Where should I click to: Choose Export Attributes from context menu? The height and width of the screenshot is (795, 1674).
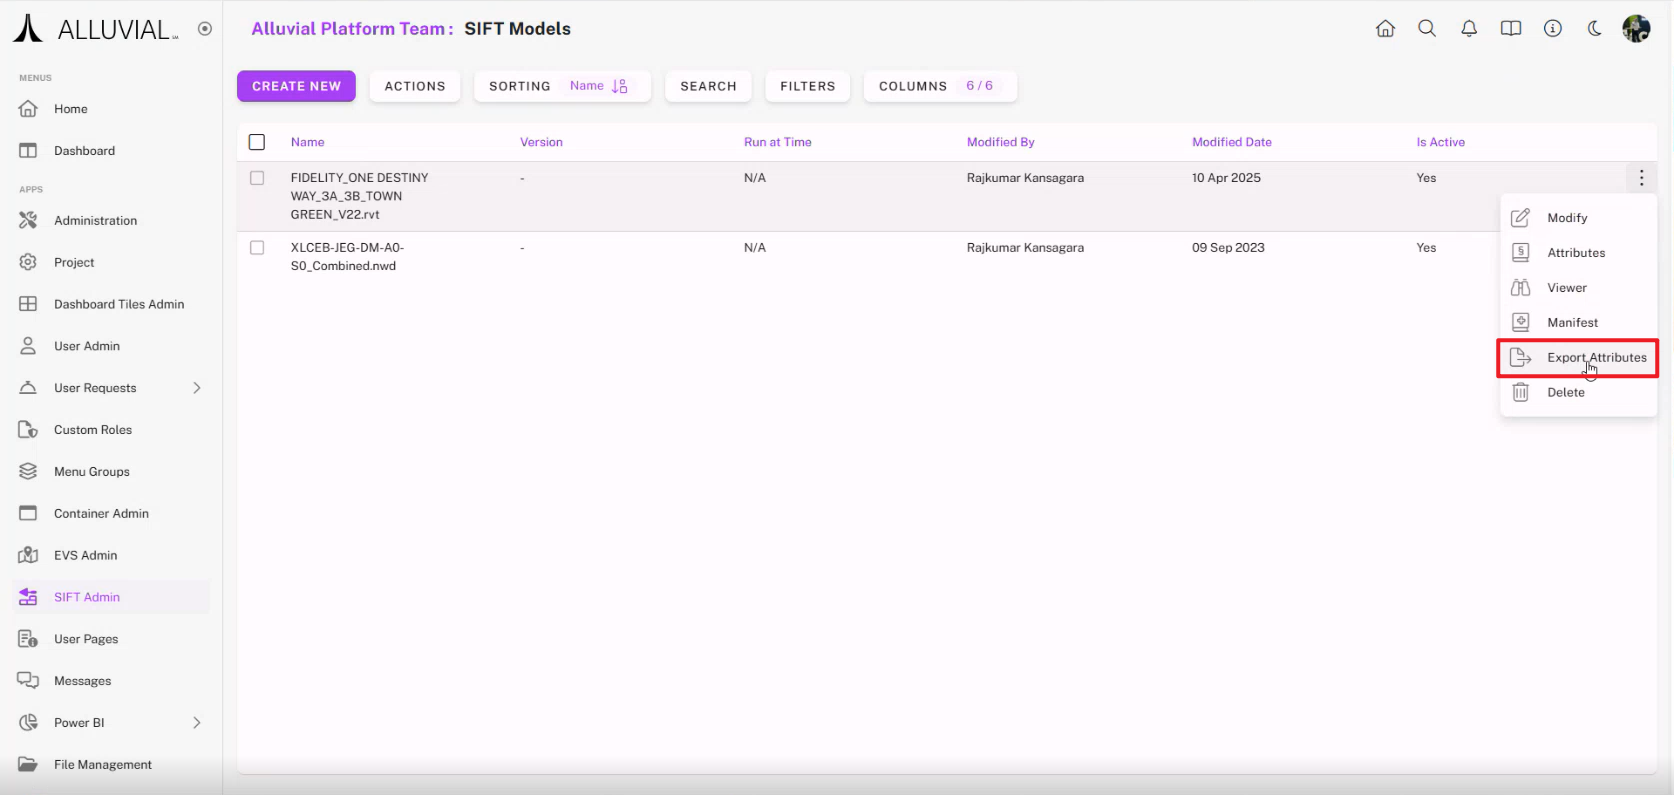point(1596,358)
